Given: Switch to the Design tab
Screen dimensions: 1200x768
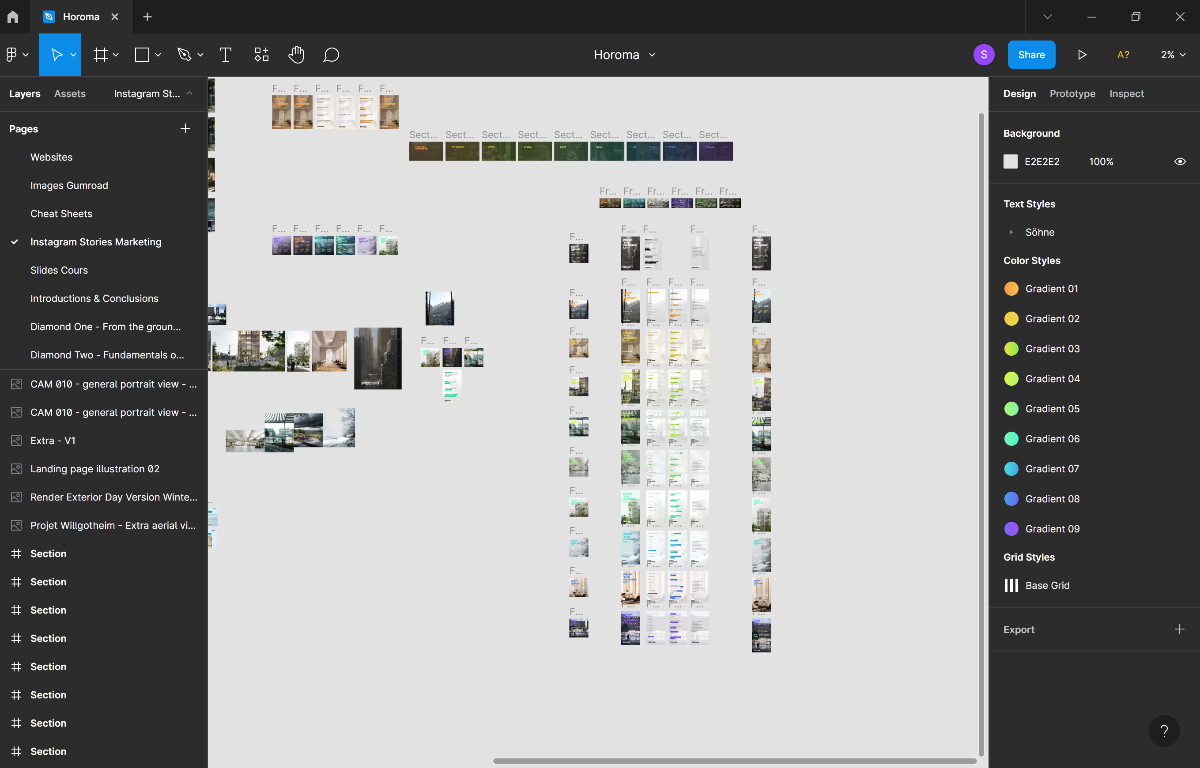Looking at the screenshot, I should coord(1019,93).
